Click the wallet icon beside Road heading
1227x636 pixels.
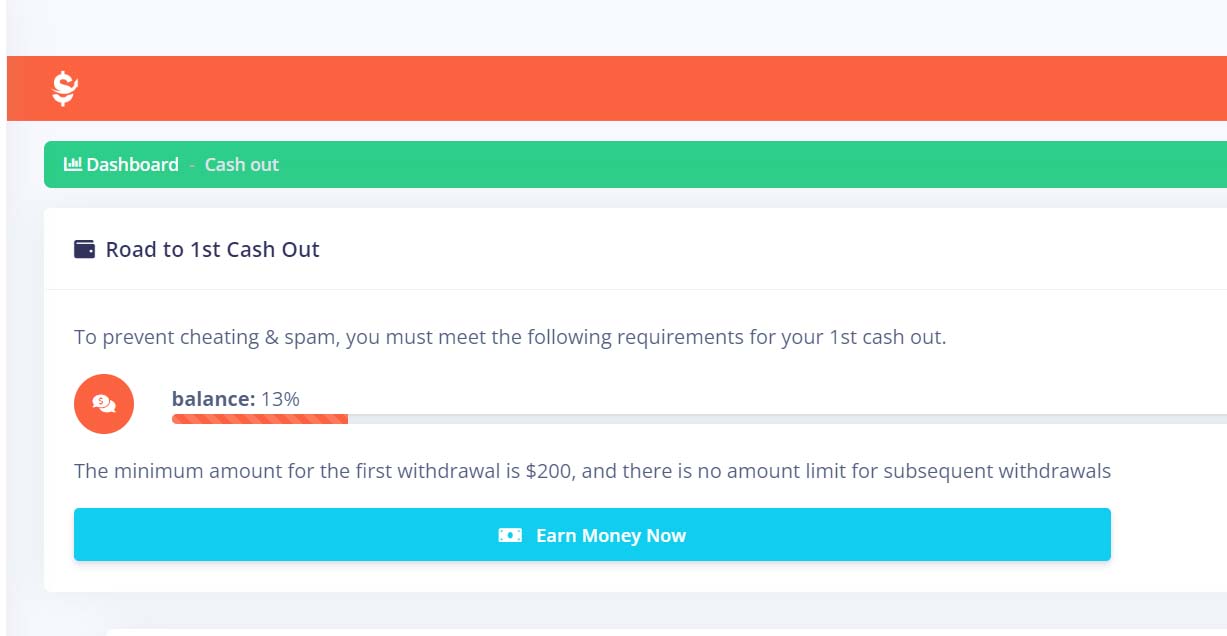coord(85,249)
